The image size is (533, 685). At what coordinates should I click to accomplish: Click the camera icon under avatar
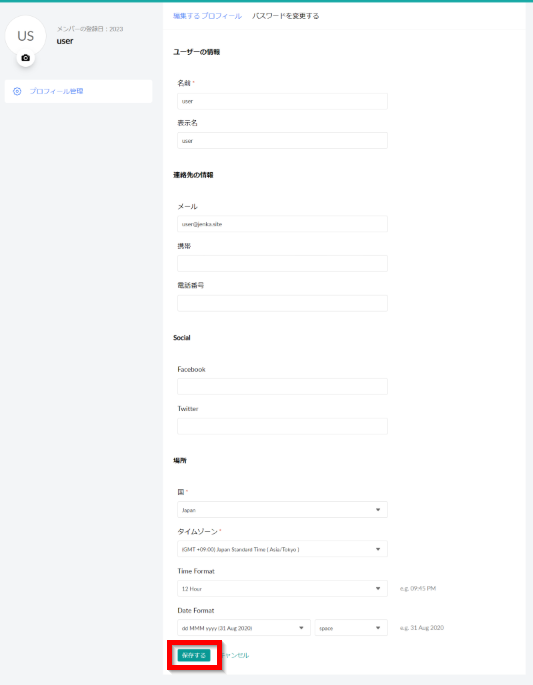coord(25,58)
